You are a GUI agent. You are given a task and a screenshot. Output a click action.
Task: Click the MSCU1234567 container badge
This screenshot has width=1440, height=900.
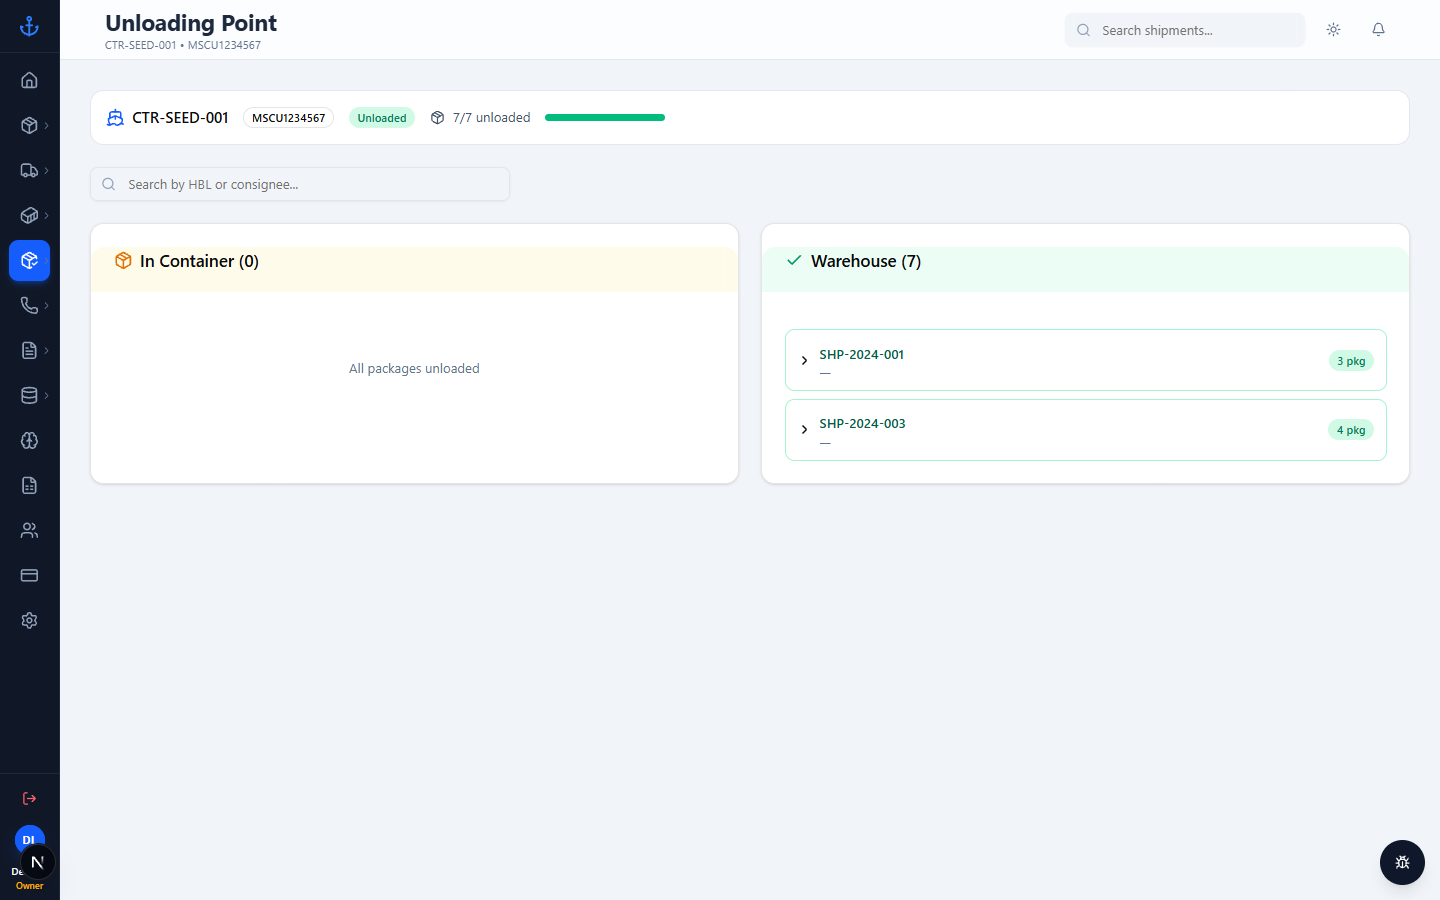click(288, 118)
